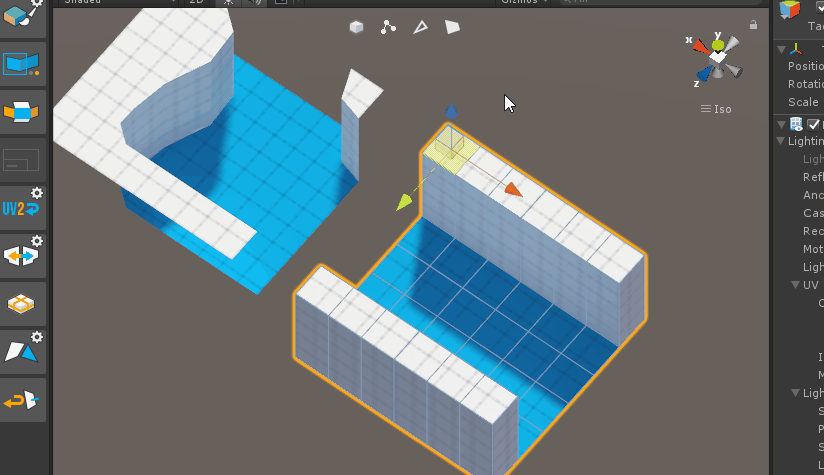Generate UV2 lightmap UVs
This screenshot has width=824, height=475.
pos(21,209)
